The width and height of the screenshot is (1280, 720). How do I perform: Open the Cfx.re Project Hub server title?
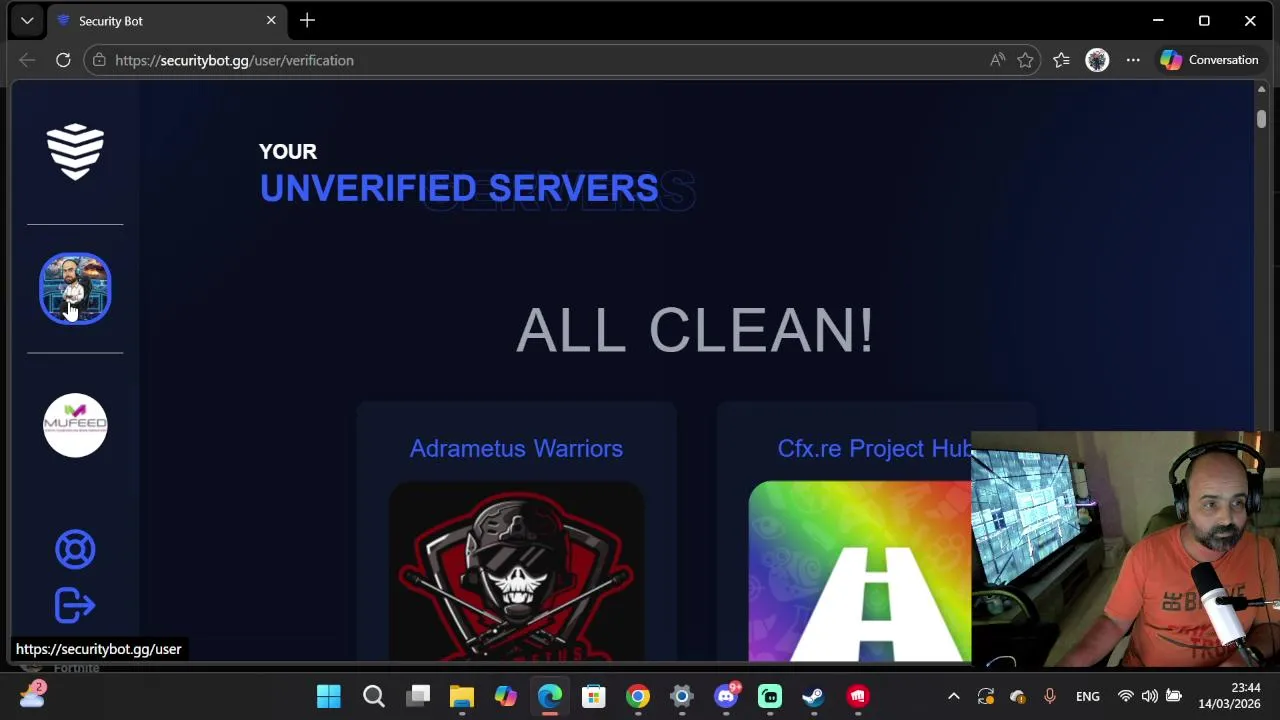(875, 448)
